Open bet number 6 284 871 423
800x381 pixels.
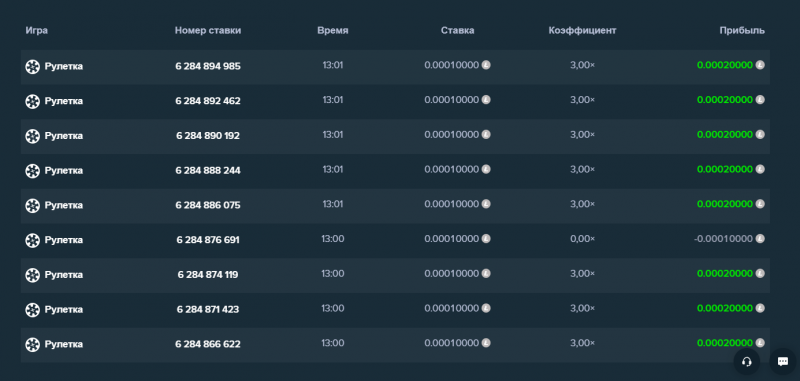pyautogui.click(x=208, y=309)
